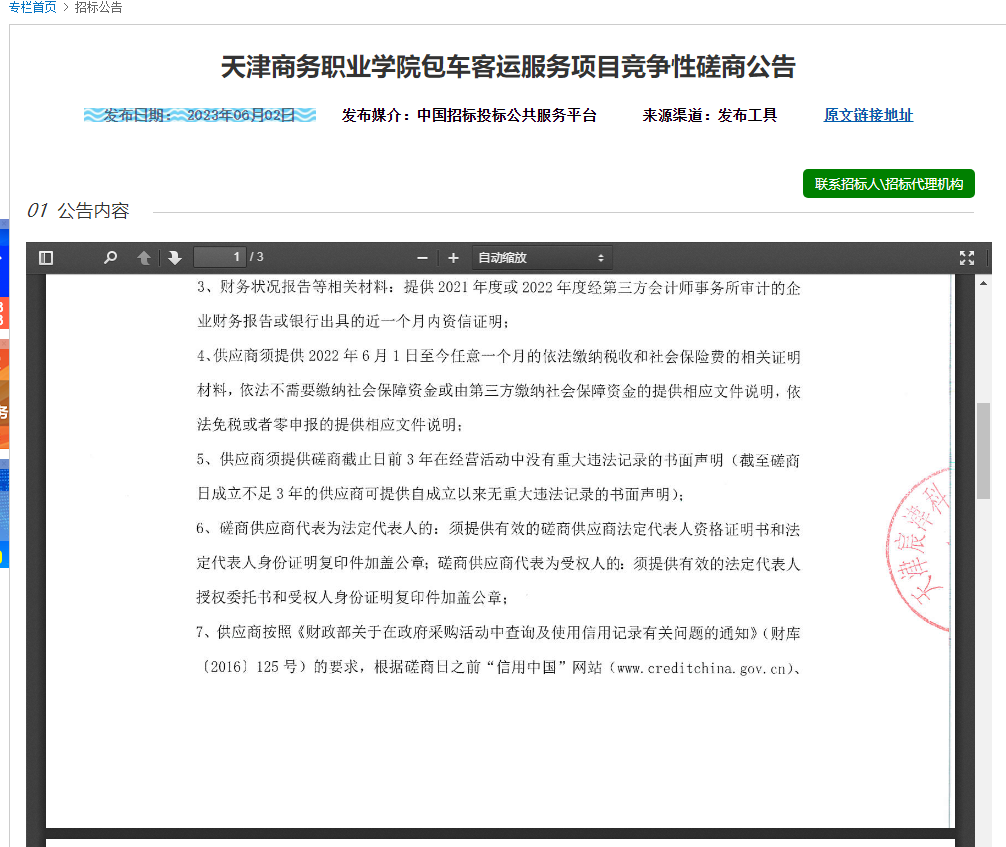The height and width of the screenshot is (847, 1006).
Task: Go to the previous PDF page
Action: 144,258
